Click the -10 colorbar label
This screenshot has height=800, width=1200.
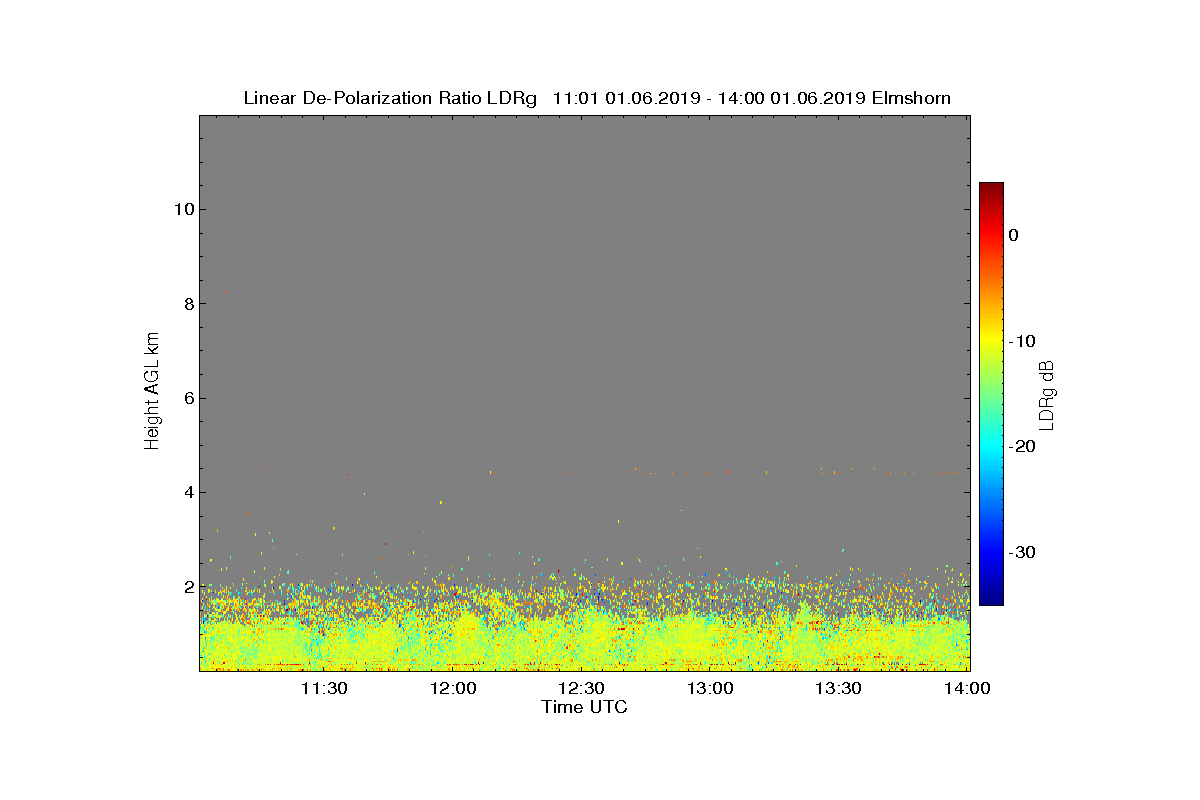point(1021,341)
